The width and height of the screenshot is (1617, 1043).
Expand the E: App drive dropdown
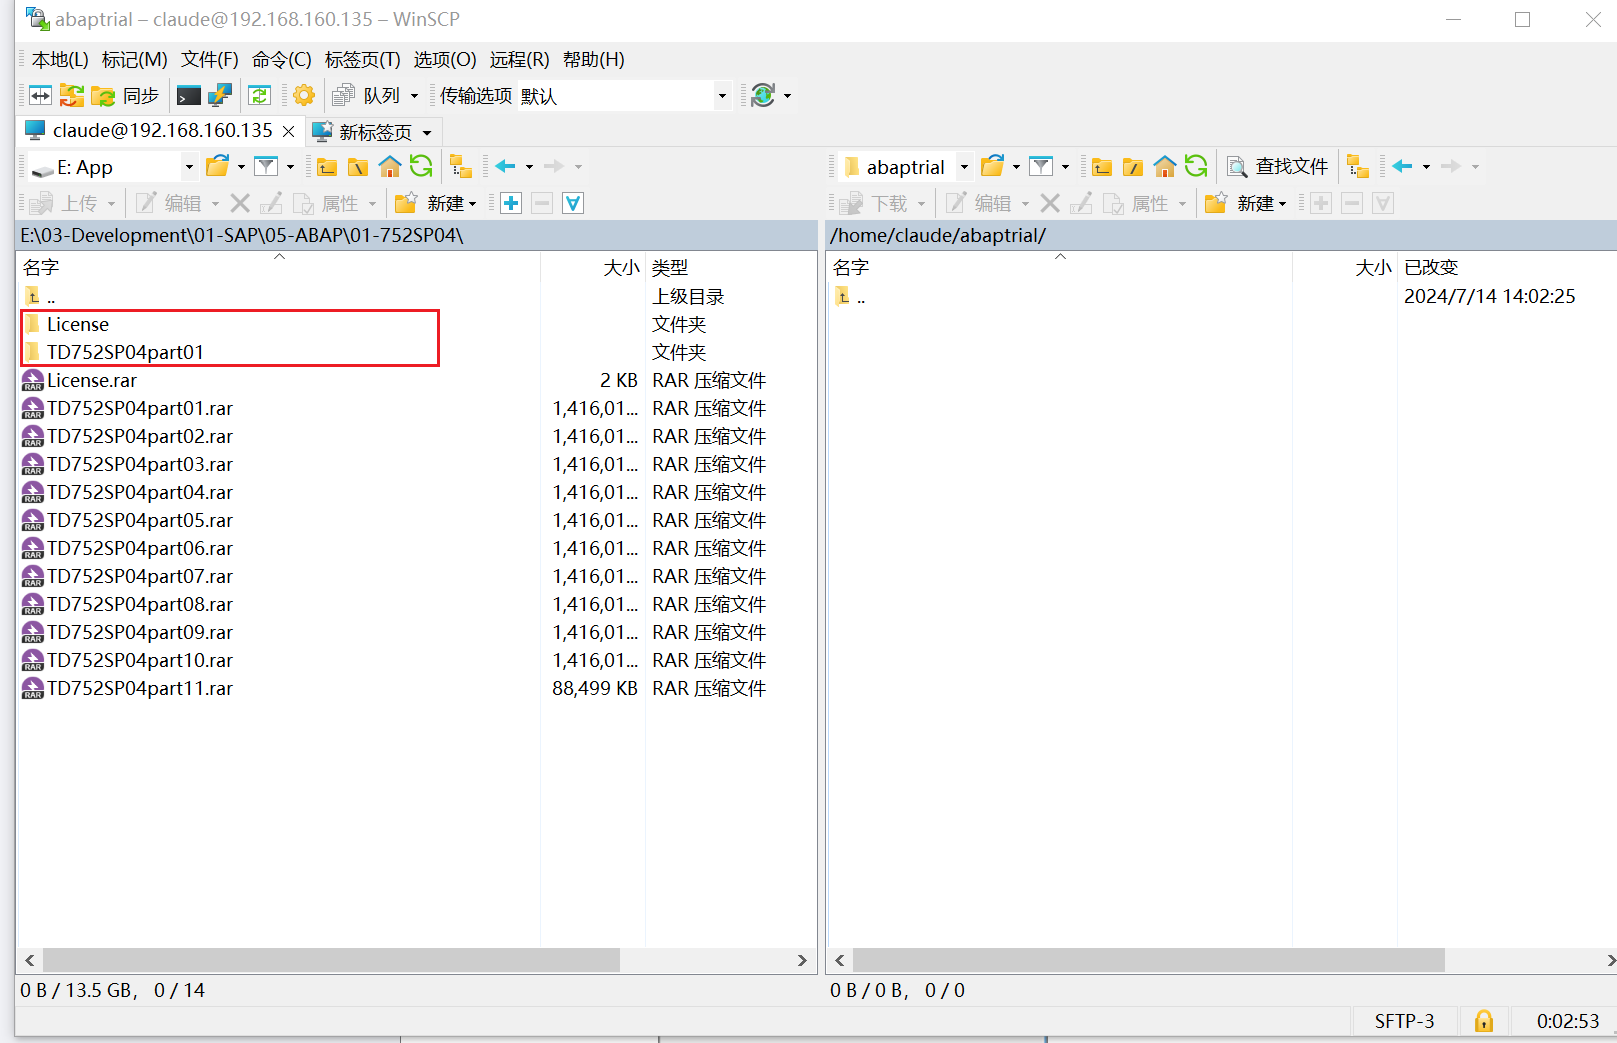[x=188, y=167]
